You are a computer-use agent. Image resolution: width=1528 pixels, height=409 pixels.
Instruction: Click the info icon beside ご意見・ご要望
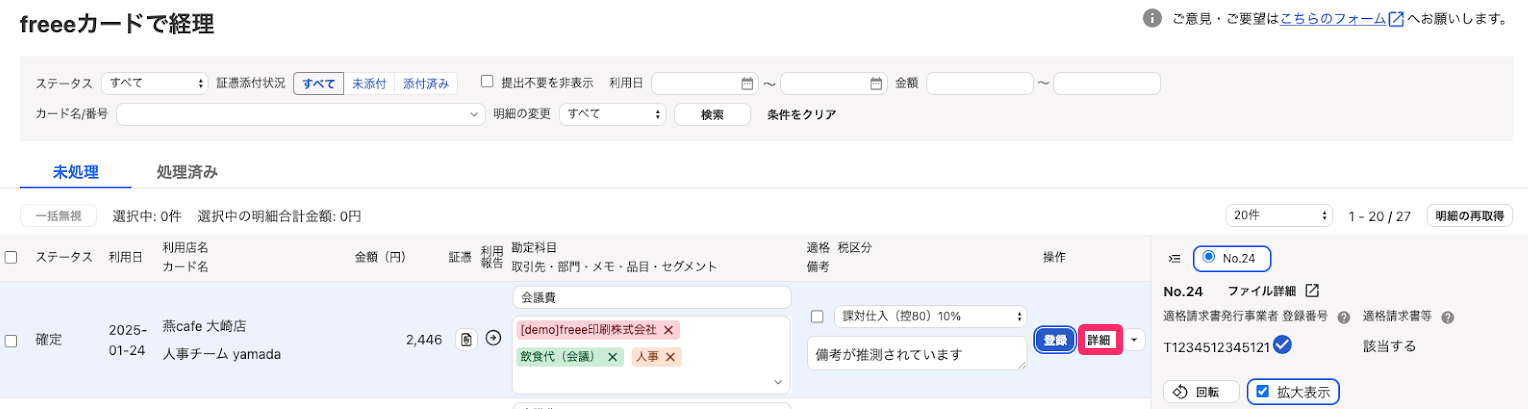[1152, 19]
